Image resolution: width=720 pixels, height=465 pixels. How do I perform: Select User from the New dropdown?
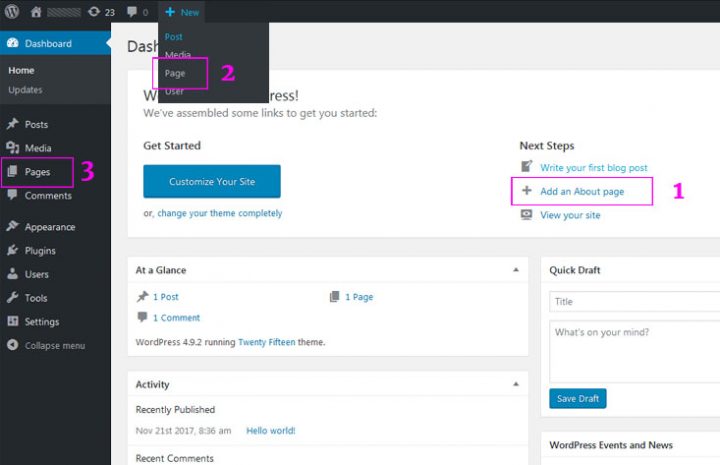coord(174,91)
